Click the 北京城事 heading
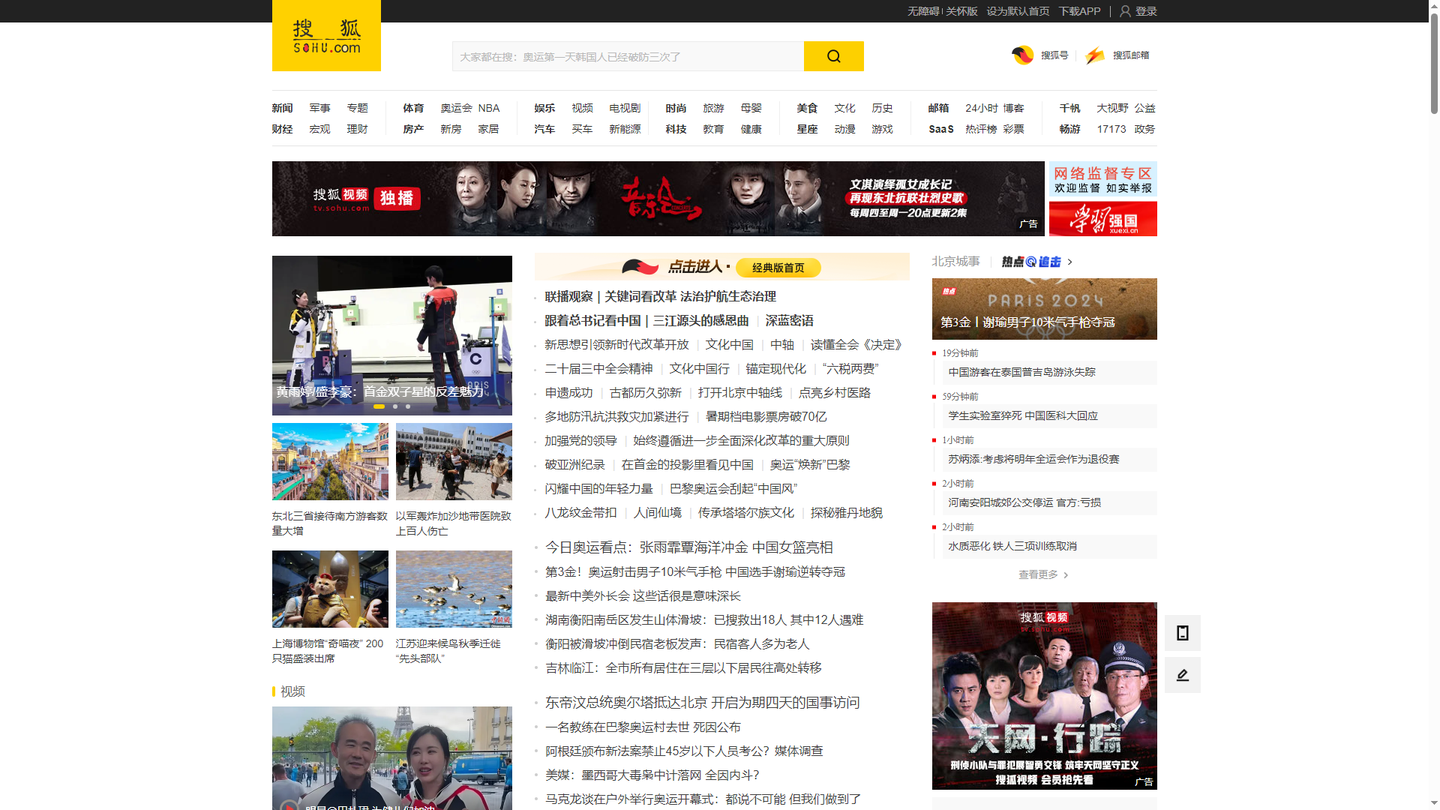 click(956, 261)
